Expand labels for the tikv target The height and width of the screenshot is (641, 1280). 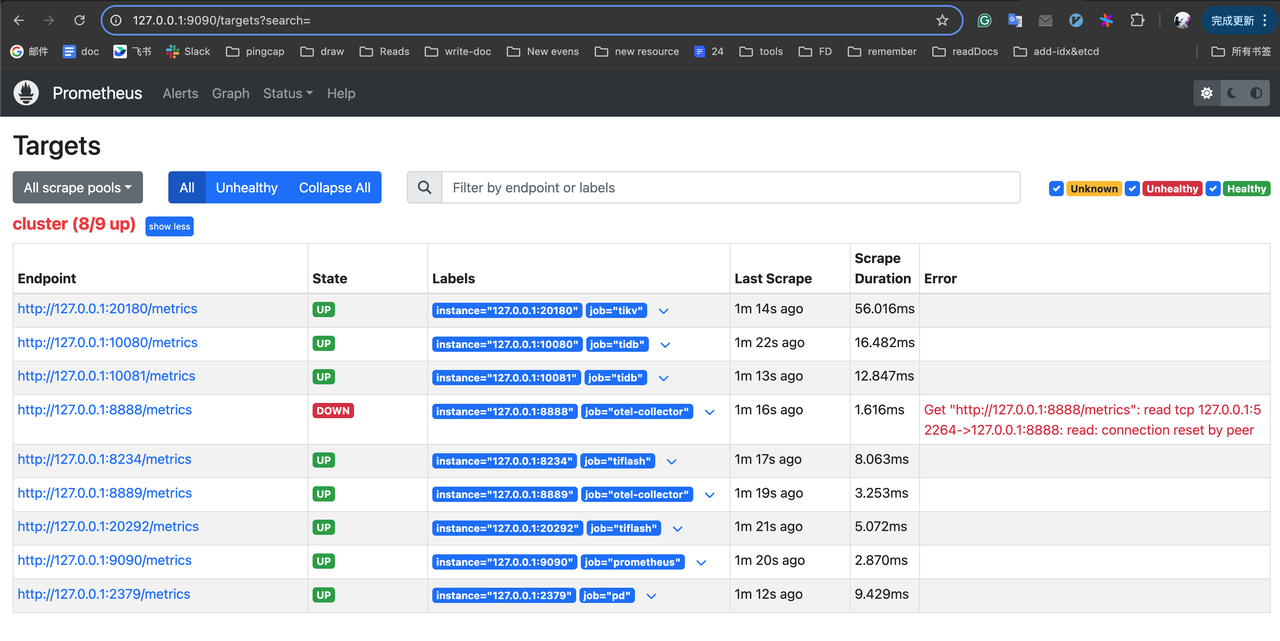pyautogui.click(x=663, y=311)
